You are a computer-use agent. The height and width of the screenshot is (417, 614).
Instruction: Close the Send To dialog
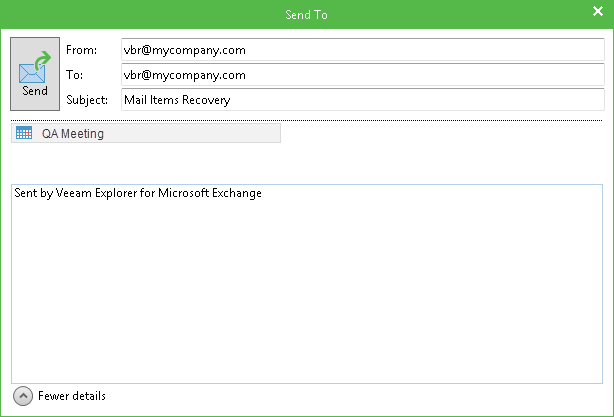pyautogui.click(x=597, y=15)
